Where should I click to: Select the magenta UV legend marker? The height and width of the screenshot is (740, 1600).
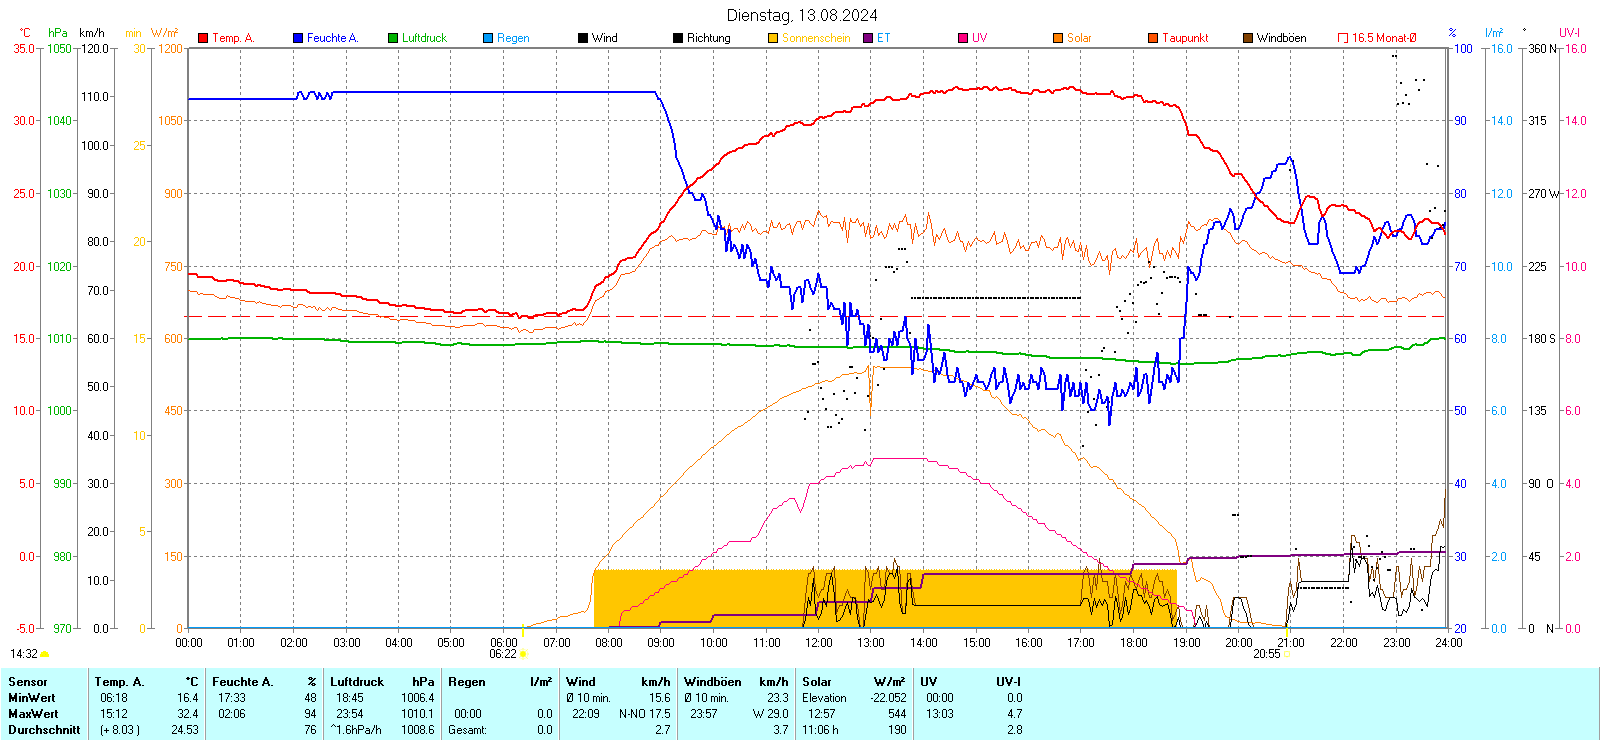963,38
